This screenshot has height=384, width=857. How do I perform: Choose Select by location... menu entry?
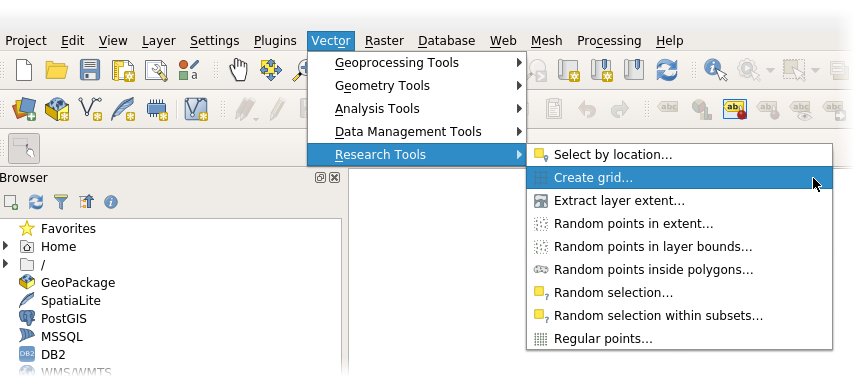click(679, 155)
